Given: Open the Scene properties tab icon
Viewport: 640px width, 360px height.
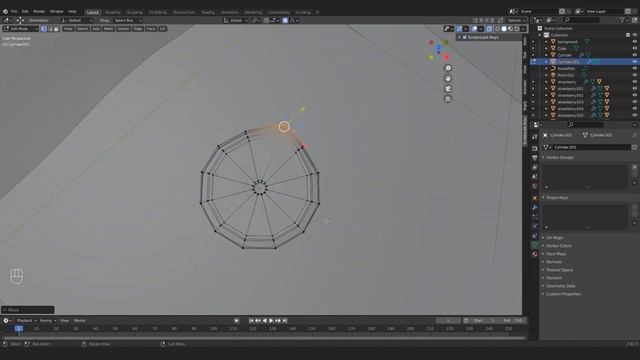Looking at the screenshot, I should coord(535,177).
